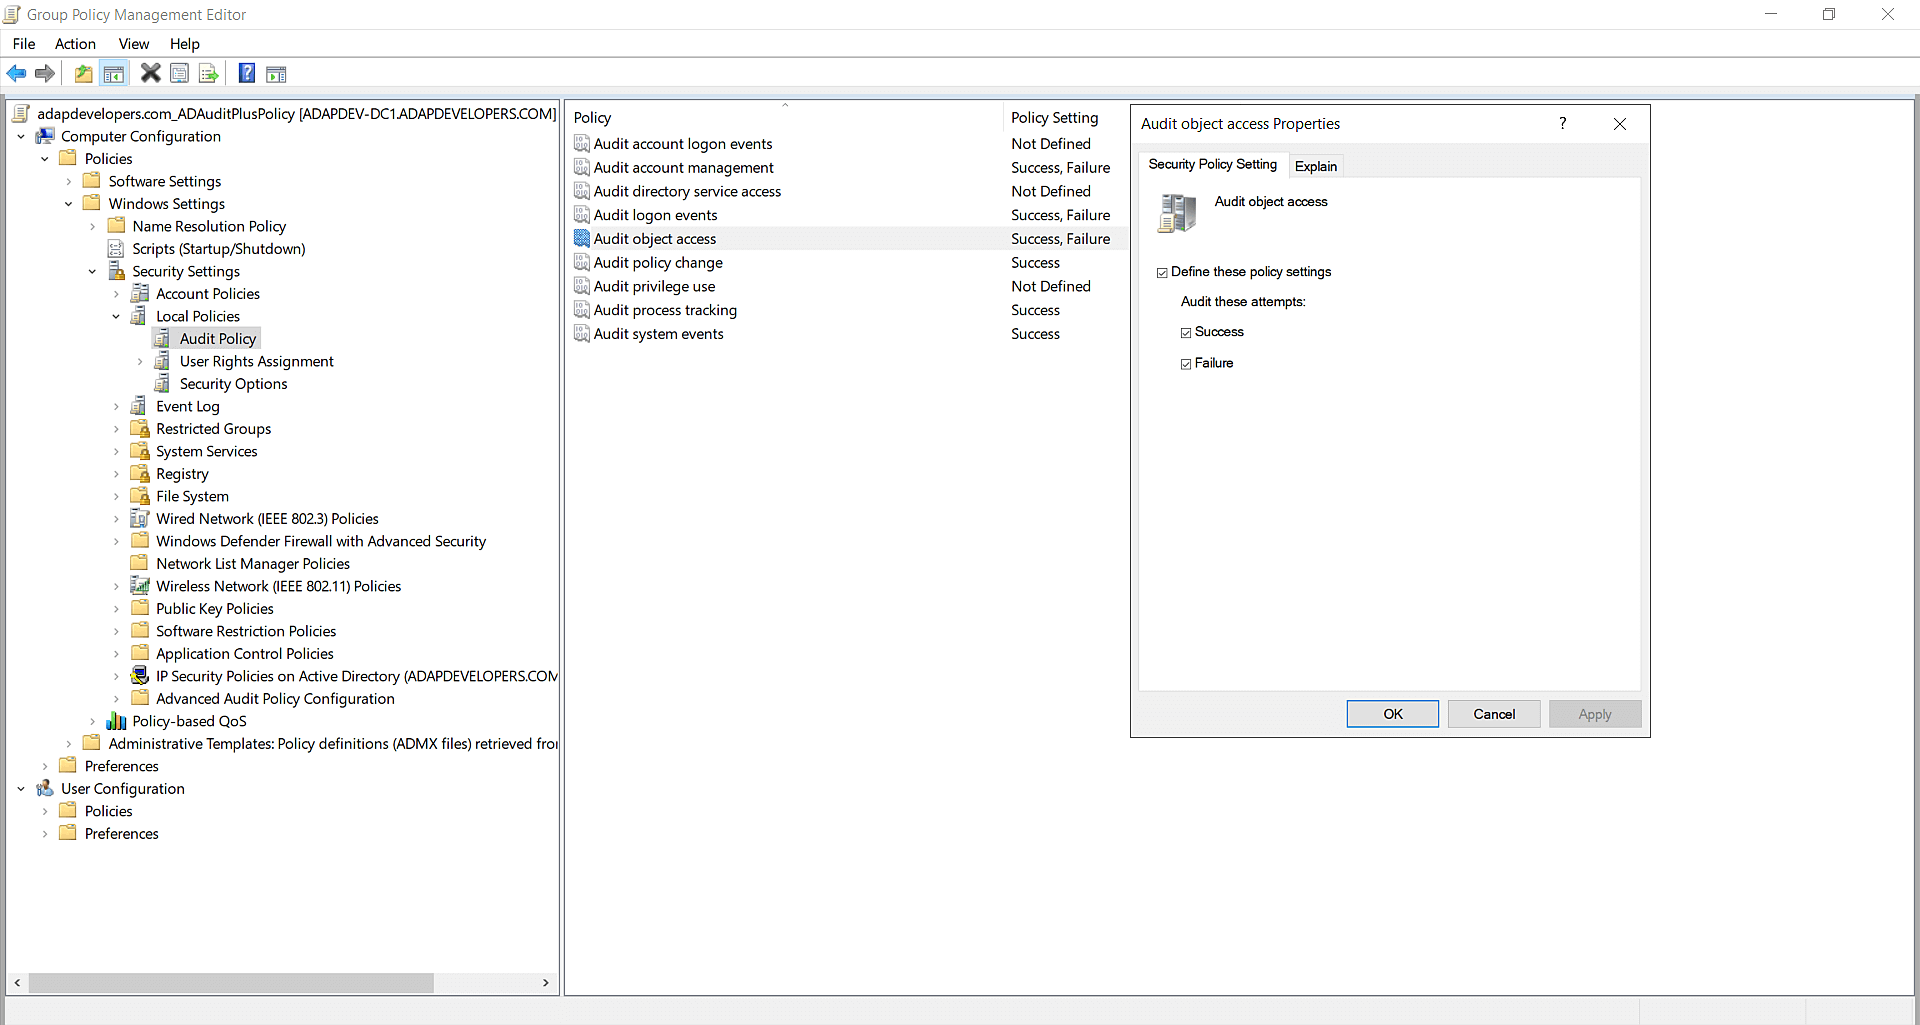This screenshot has height=1025, width=1920.
Task: Open the Action menu
Action: click(75, 43)
